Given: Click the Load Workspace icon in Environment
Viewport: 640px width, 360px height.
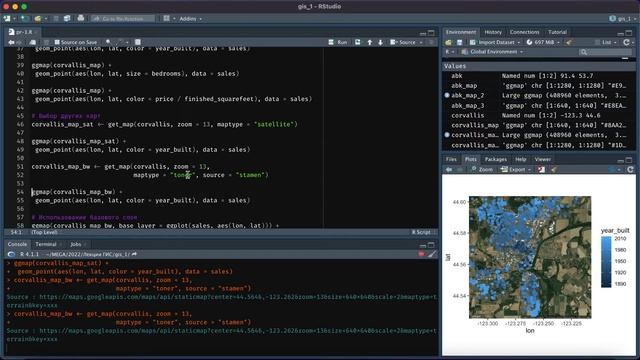Looking at the screenshot, I should [x=449, y=42].
